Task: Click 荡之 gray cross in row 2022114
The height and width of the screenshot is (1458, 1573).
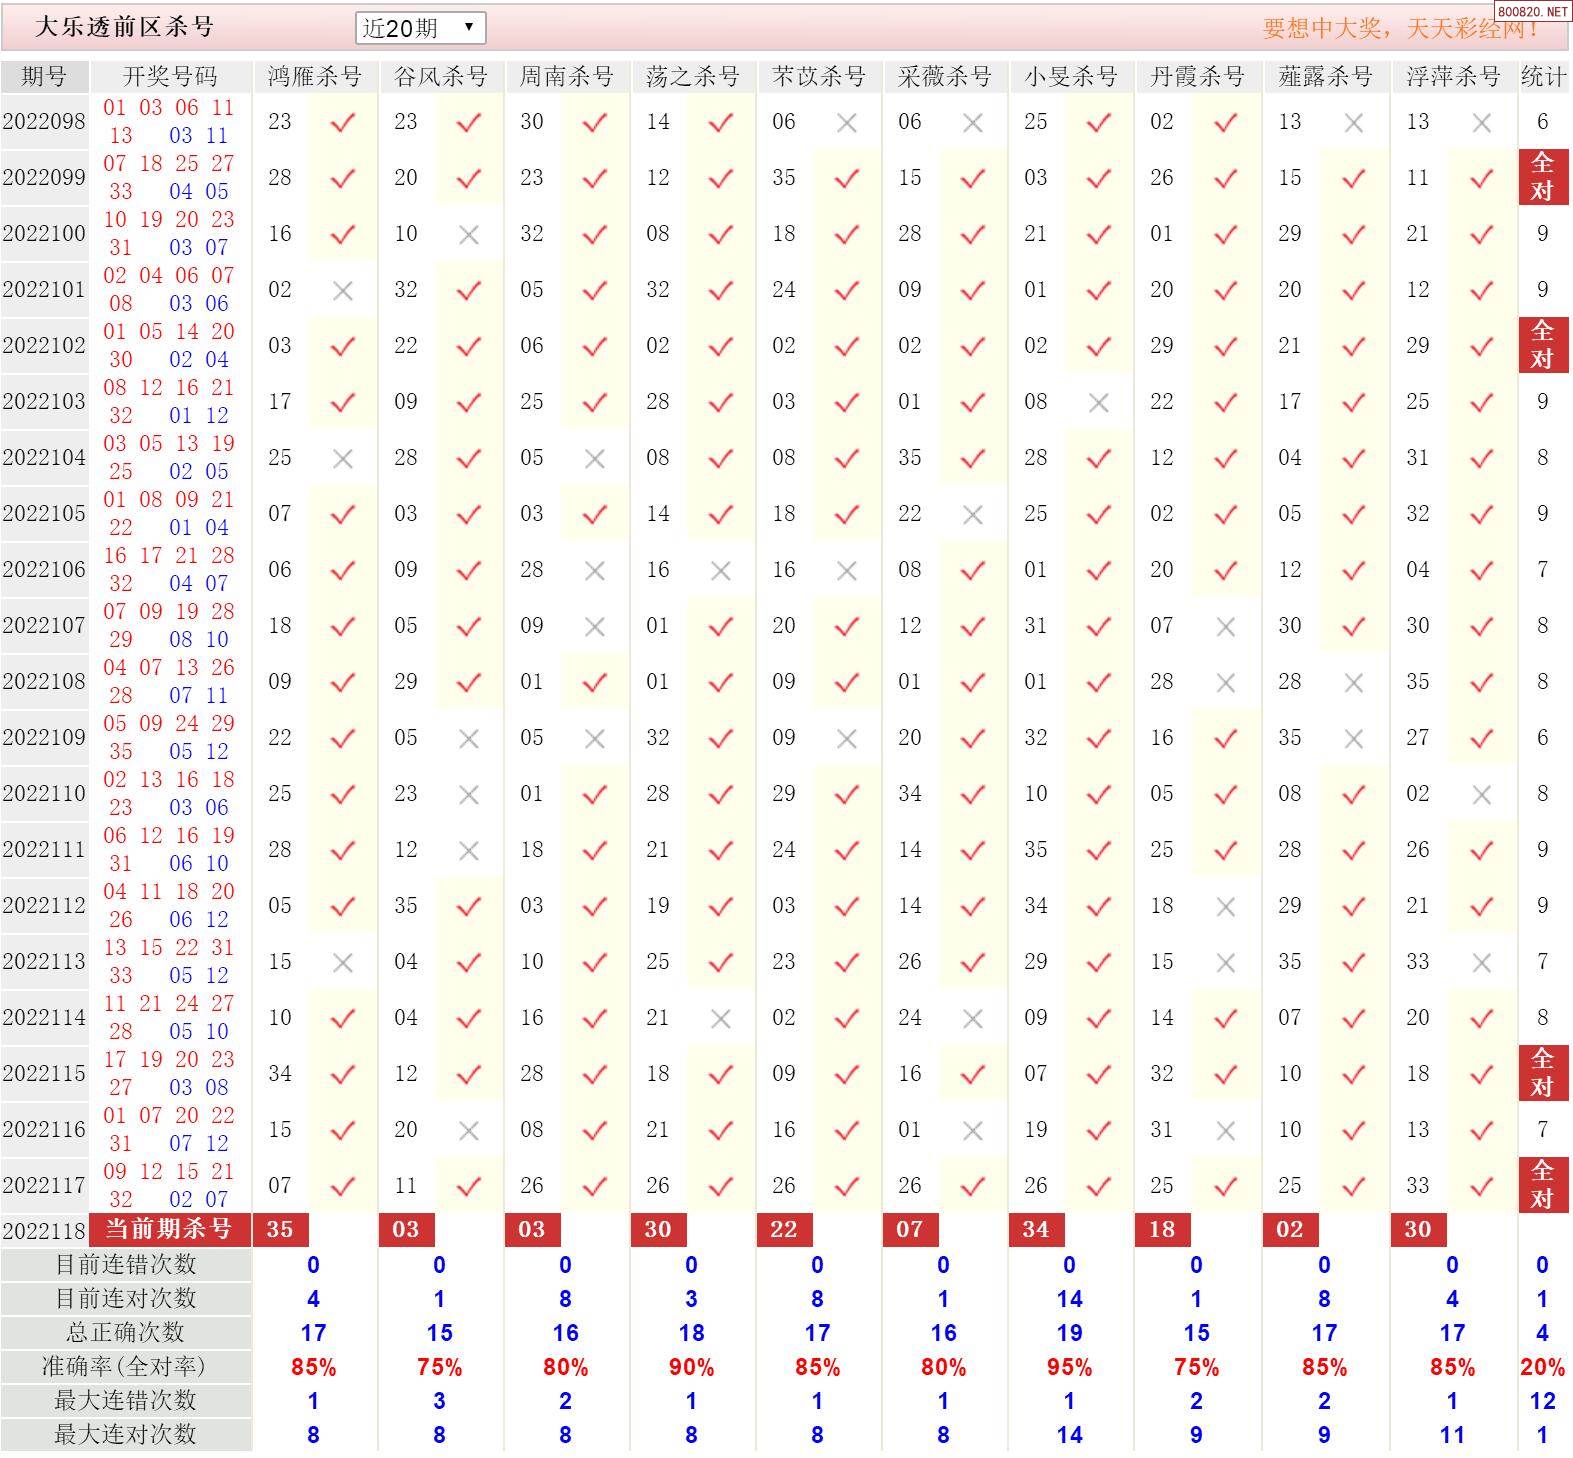Action: coord(720,1018)
